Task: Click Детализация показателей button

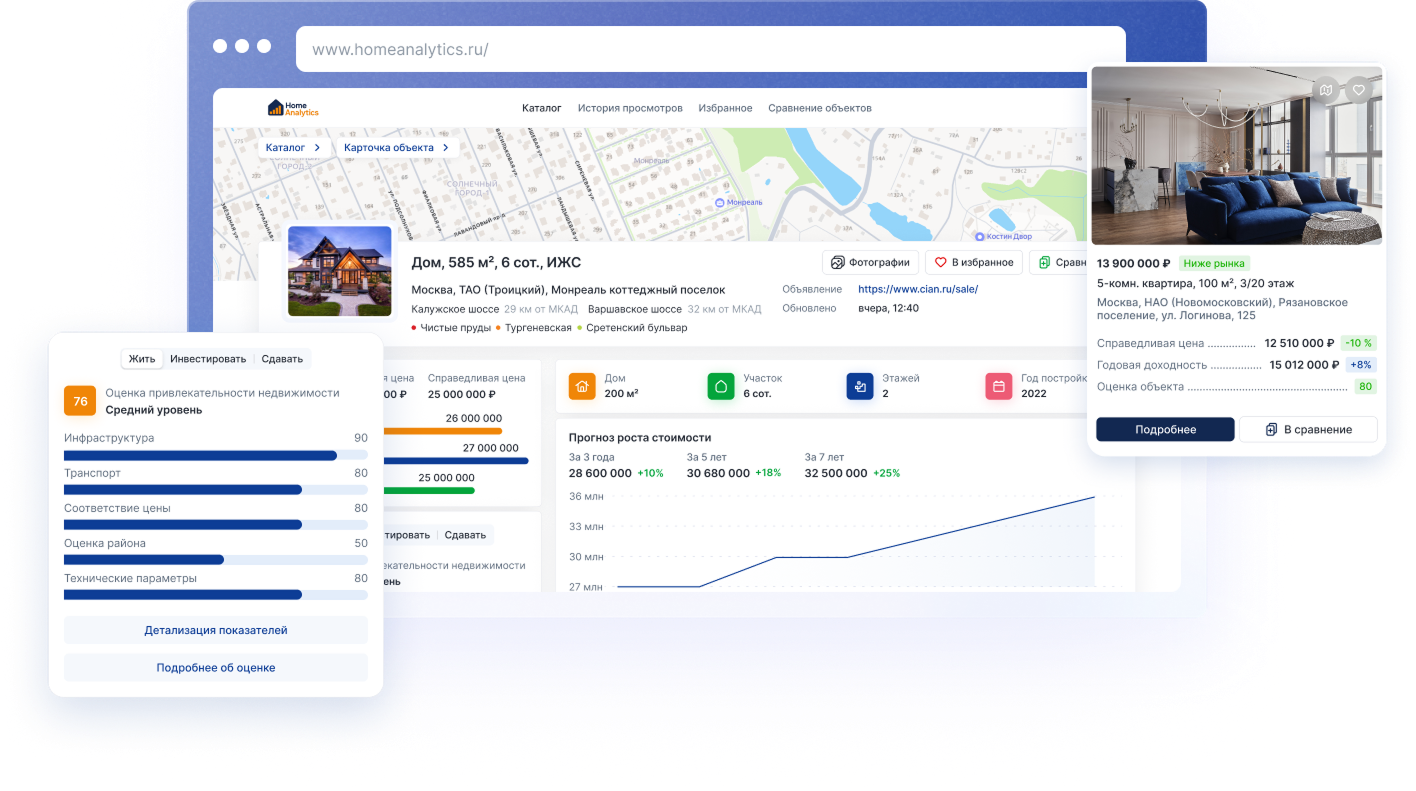Action: (216, 630)
